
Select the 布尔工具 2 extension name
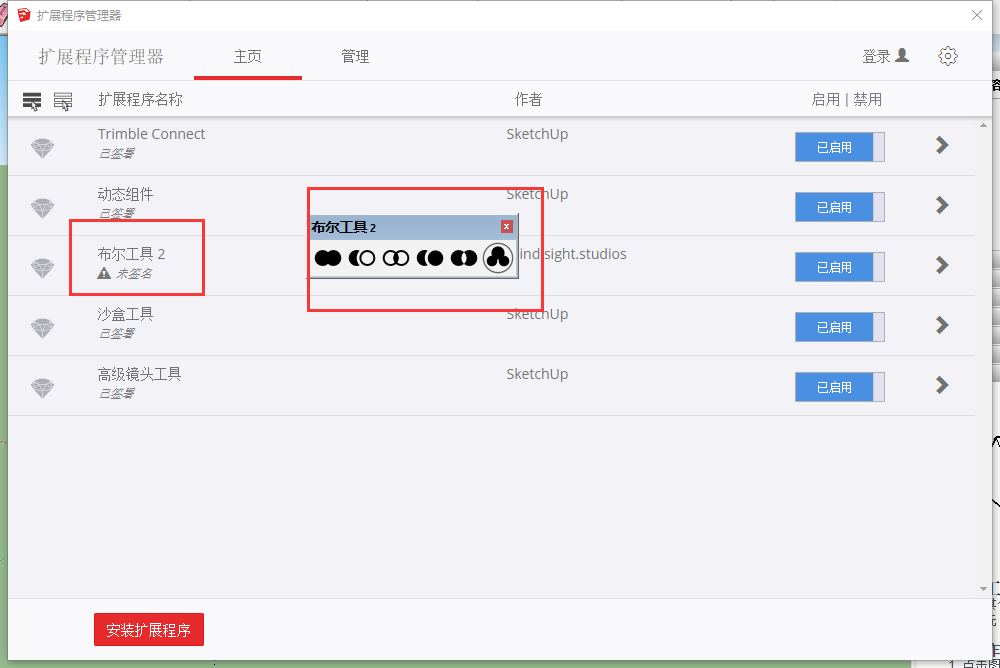pos(131,254)
